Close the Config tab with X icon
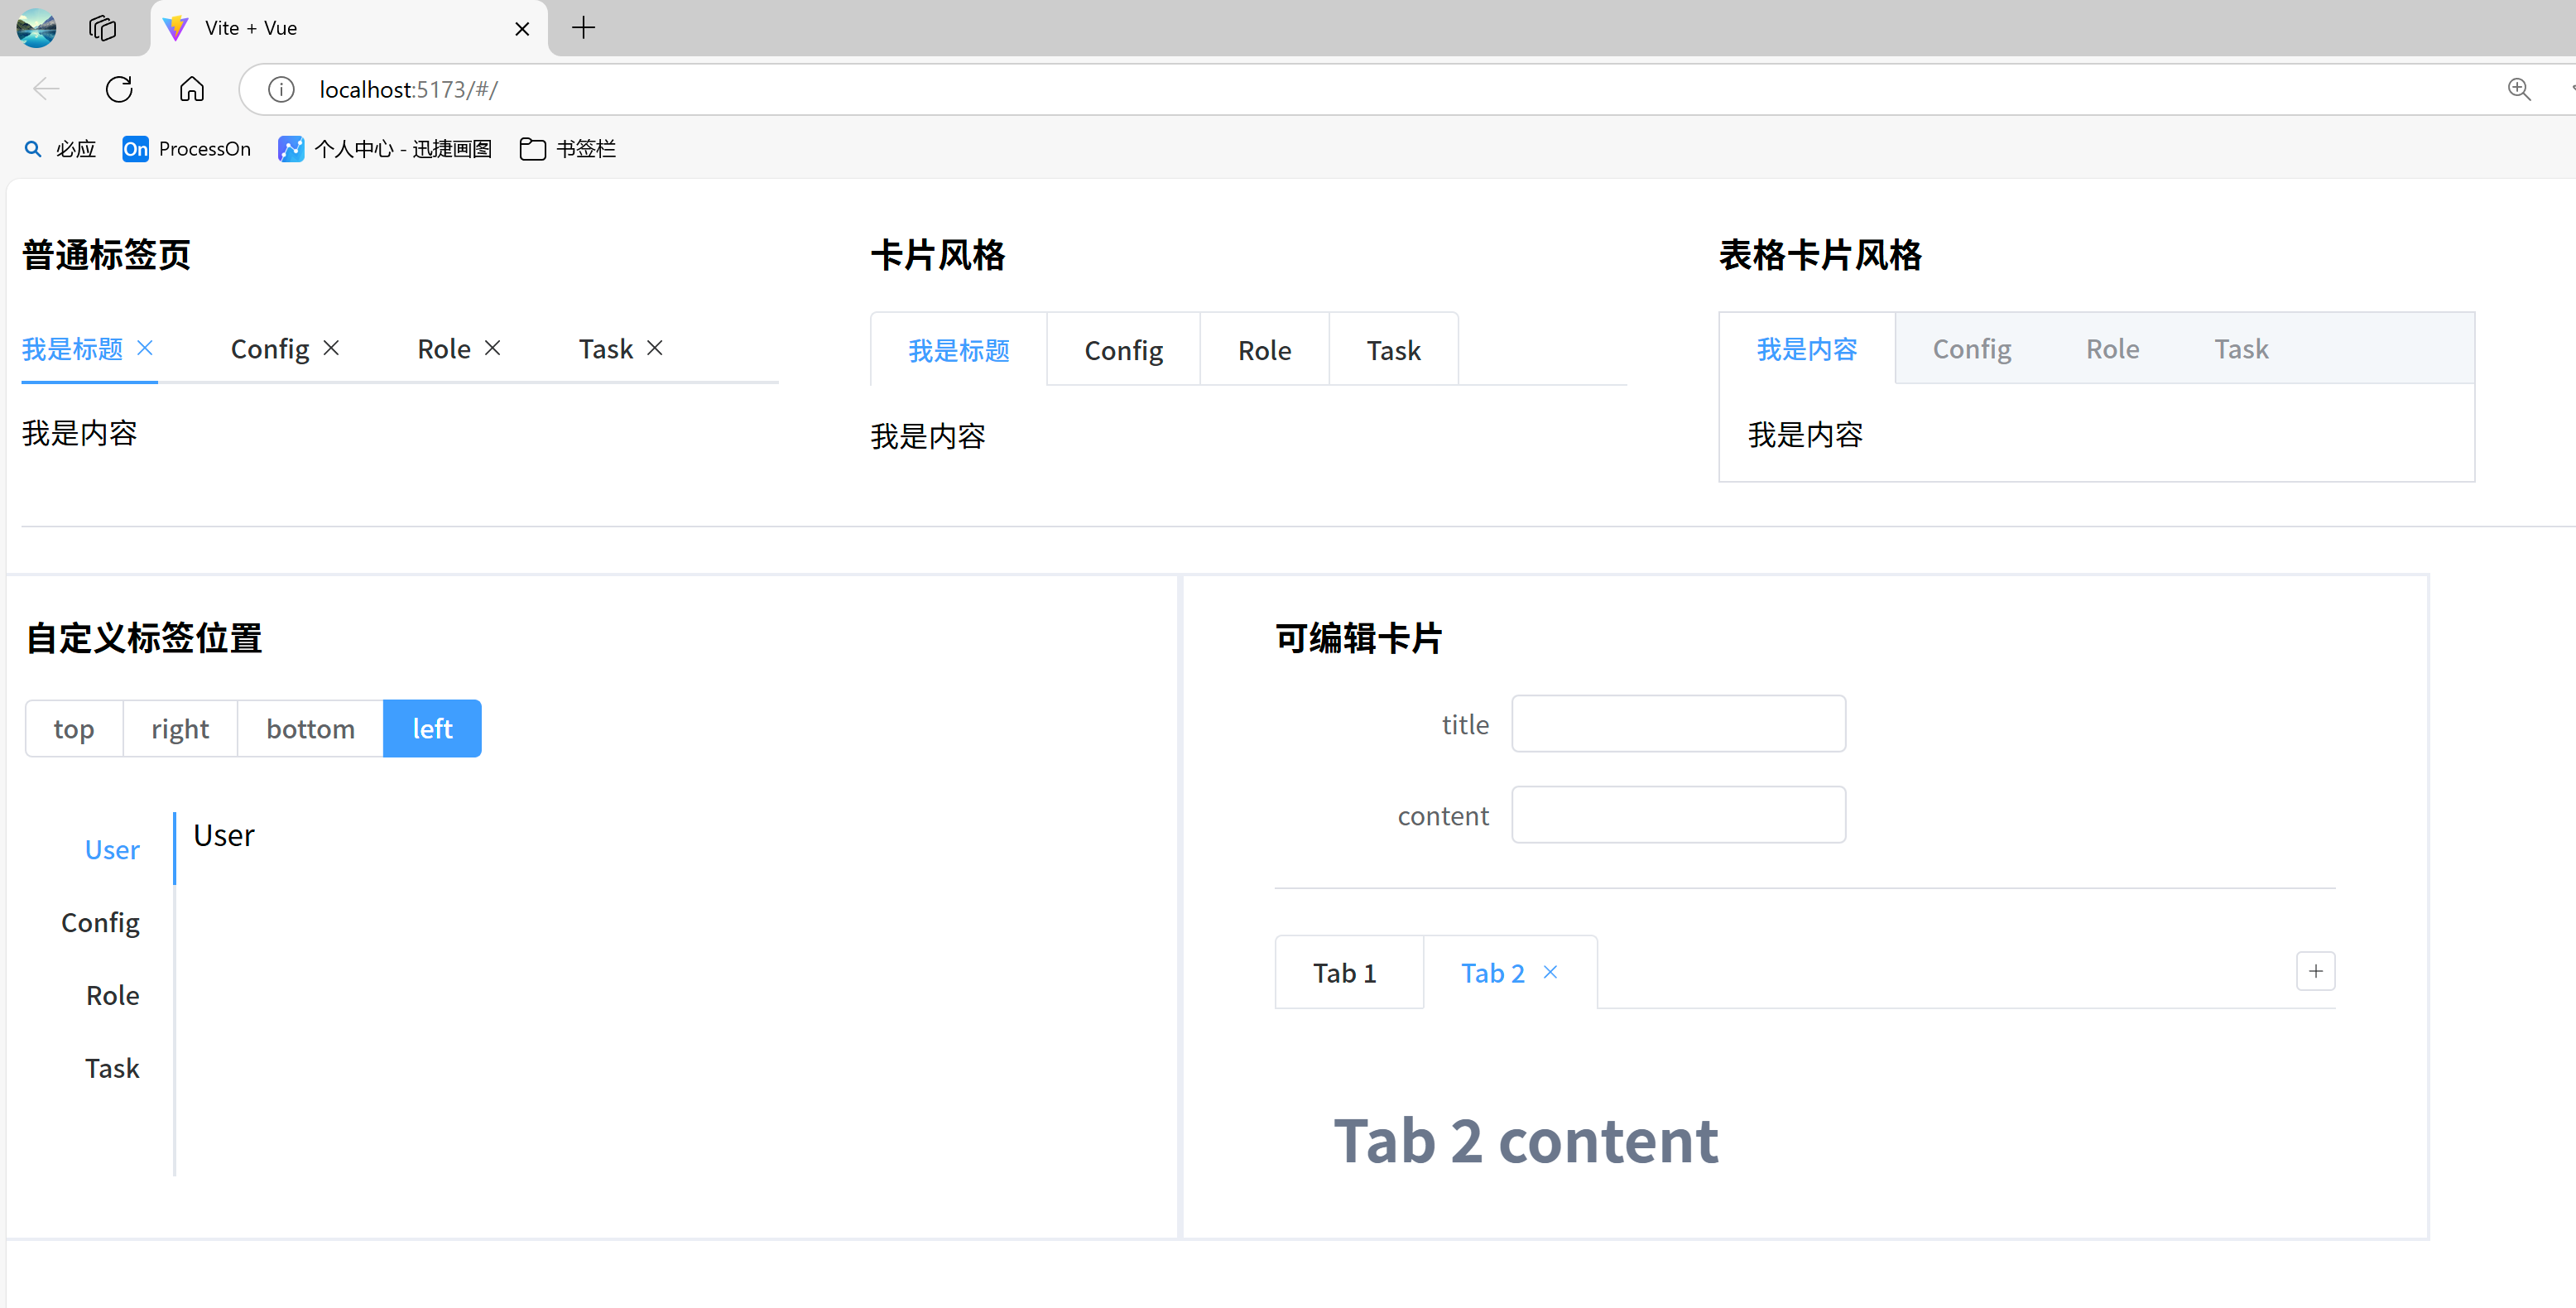2576x1308 pixels. (331, 348)
